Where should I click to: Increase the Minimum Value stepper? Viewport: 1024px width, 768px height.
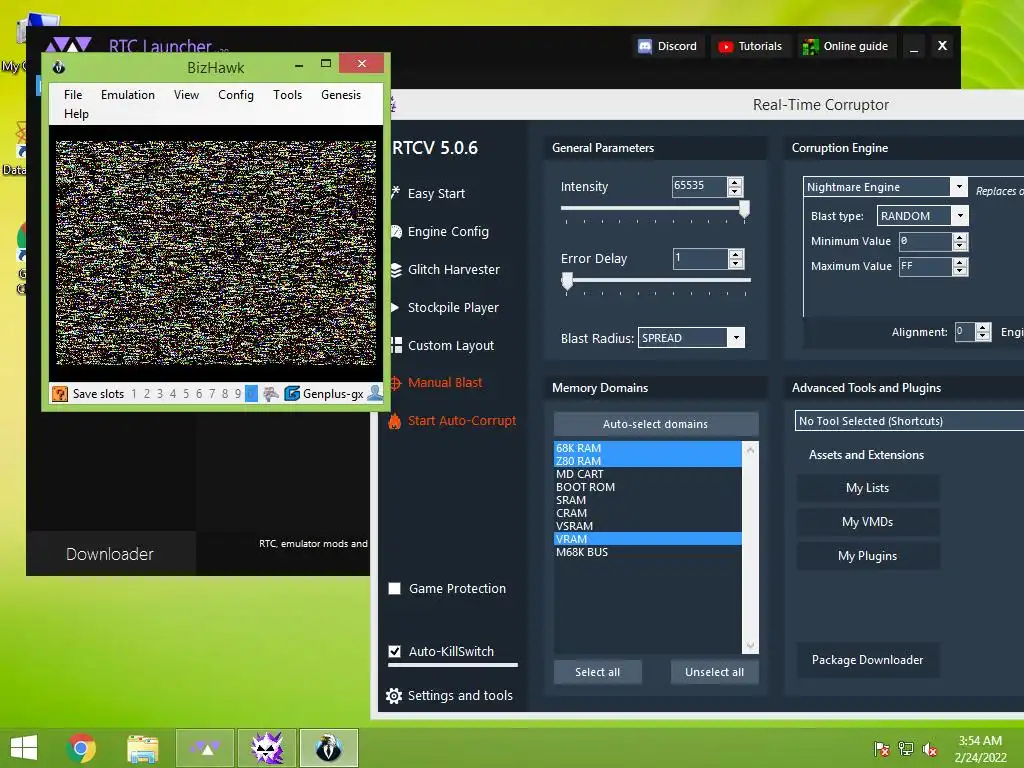tap(959, 237)
